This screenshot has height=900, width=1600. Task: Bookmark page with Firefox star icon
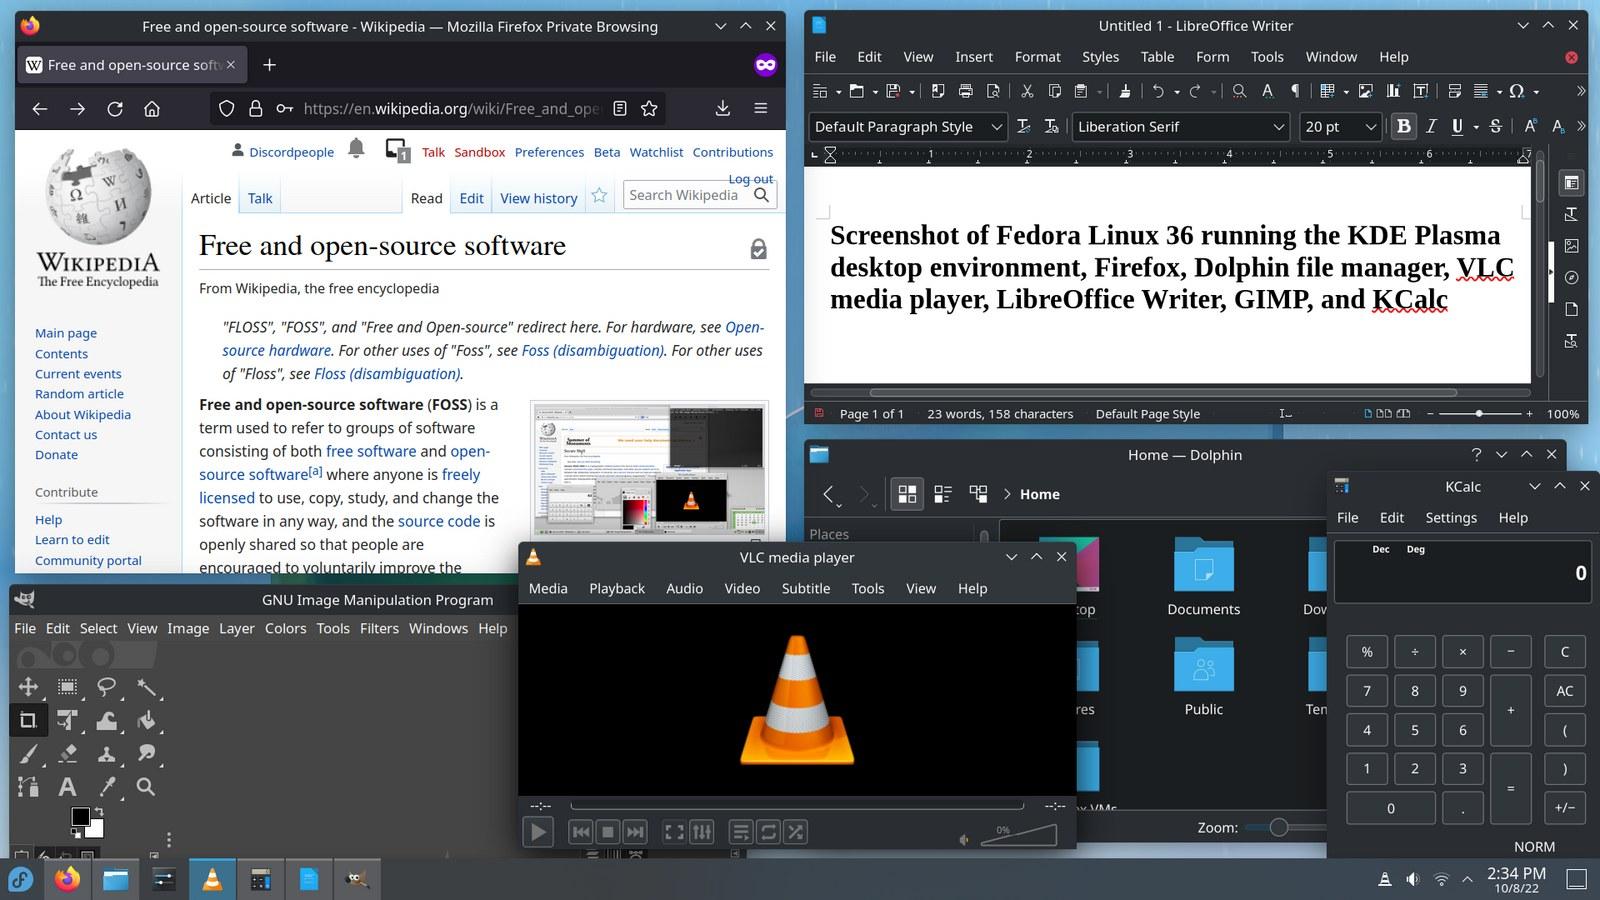point(649,109)
